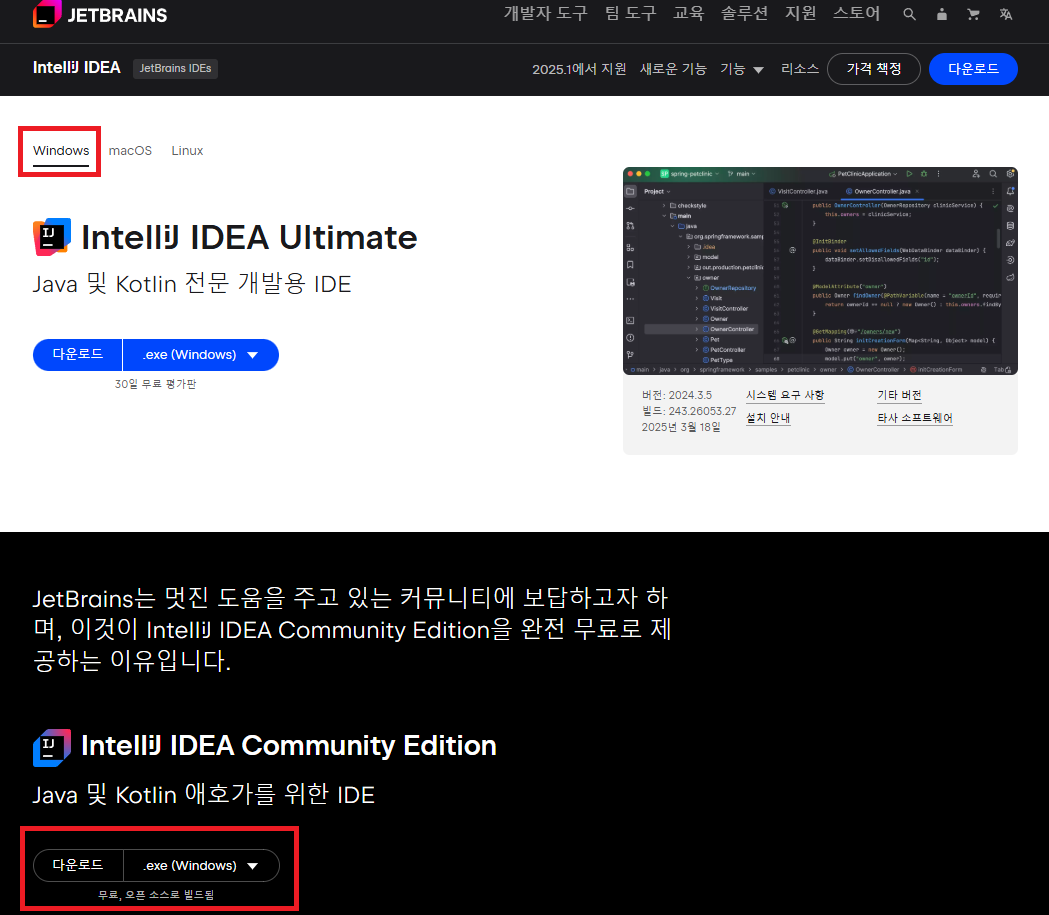Open the shopping cart icon

pyautogui.click(x=973, y=14)
